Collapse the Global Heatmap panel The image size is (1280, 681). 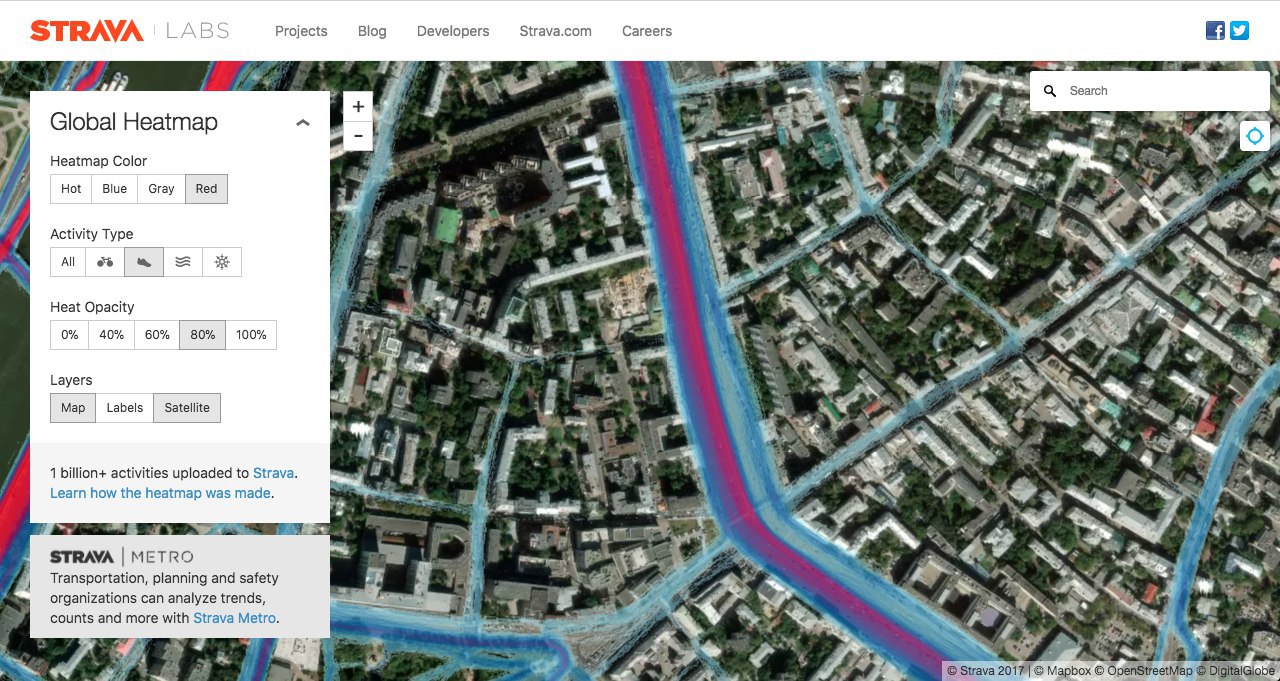tap(303, 122)
